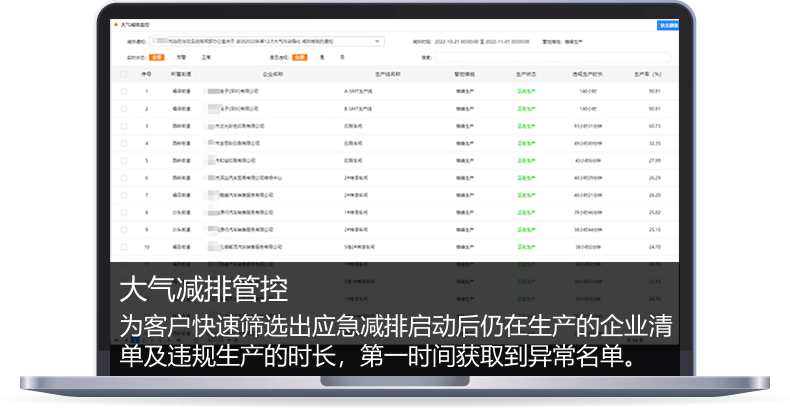
Task: Click the green 正在生产 status in row 1
Action: pos(526,91)
